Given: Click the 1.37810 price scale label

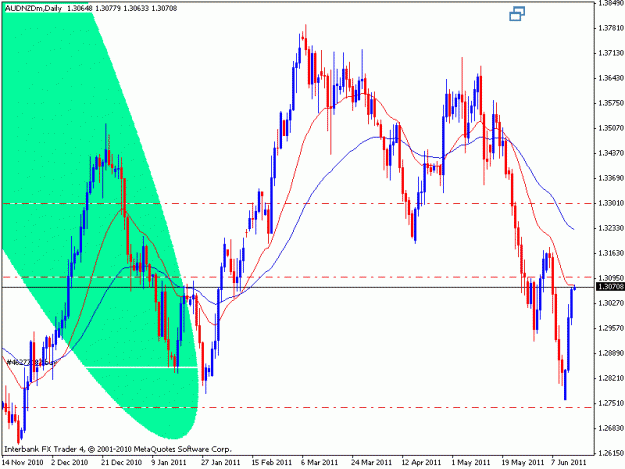Looking at the screenshot, I should pyautogui.click(x=611, y=27).
